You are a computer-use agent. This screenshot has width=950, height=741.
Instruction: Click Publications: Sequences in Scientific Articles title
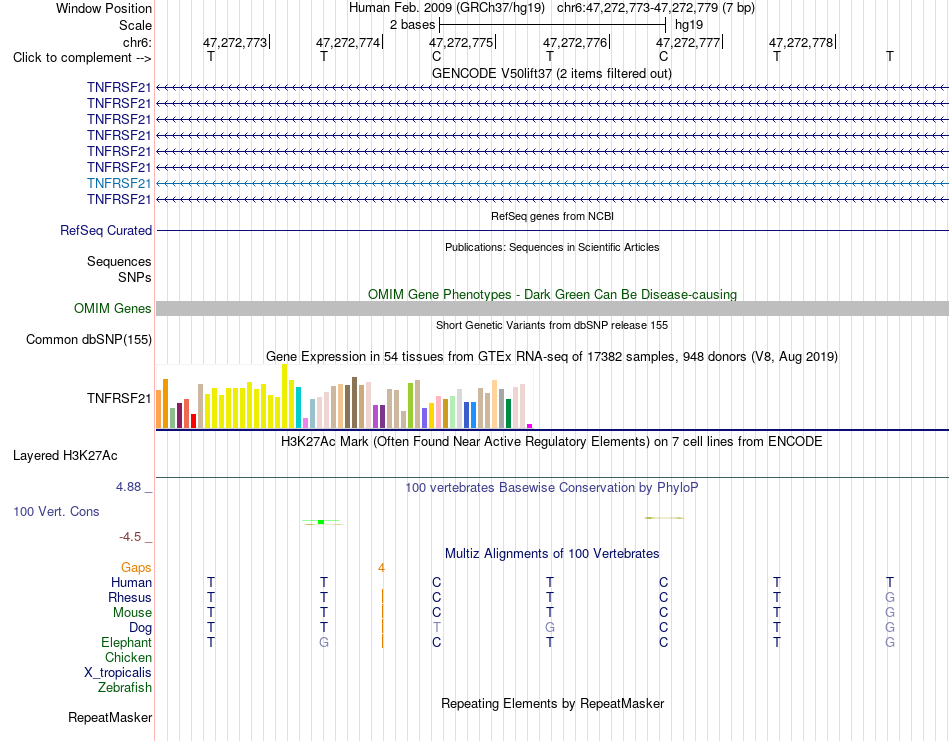[552, 247]
